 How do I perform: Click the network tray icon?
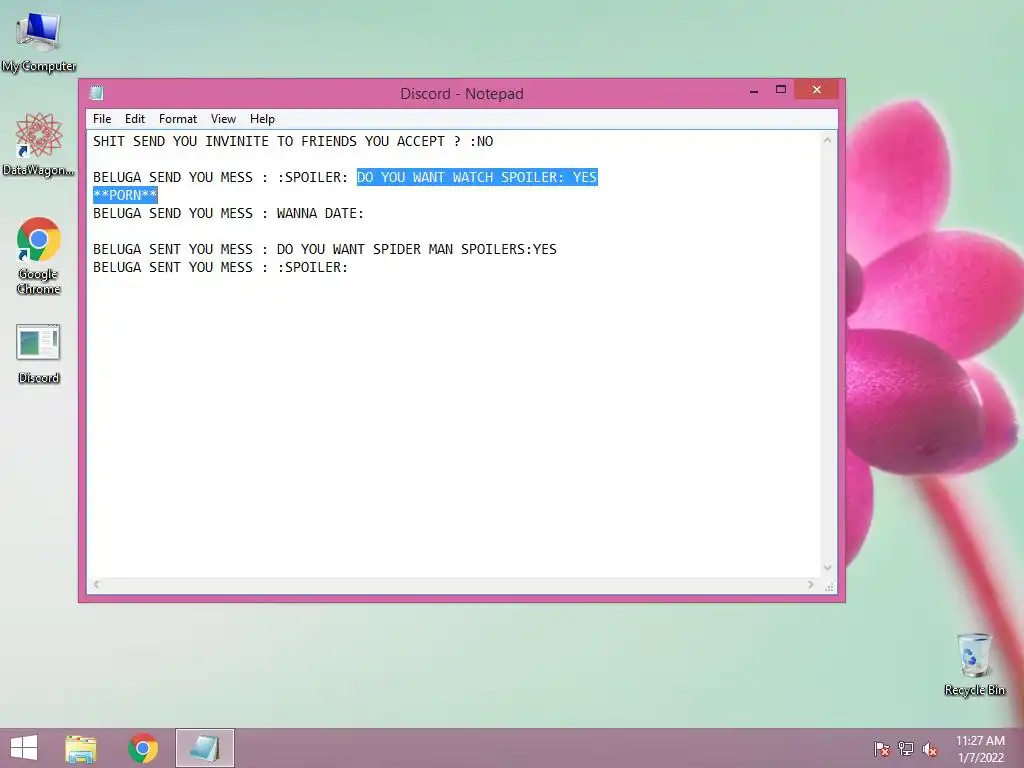pyautogui.click(x=906, y=749)
